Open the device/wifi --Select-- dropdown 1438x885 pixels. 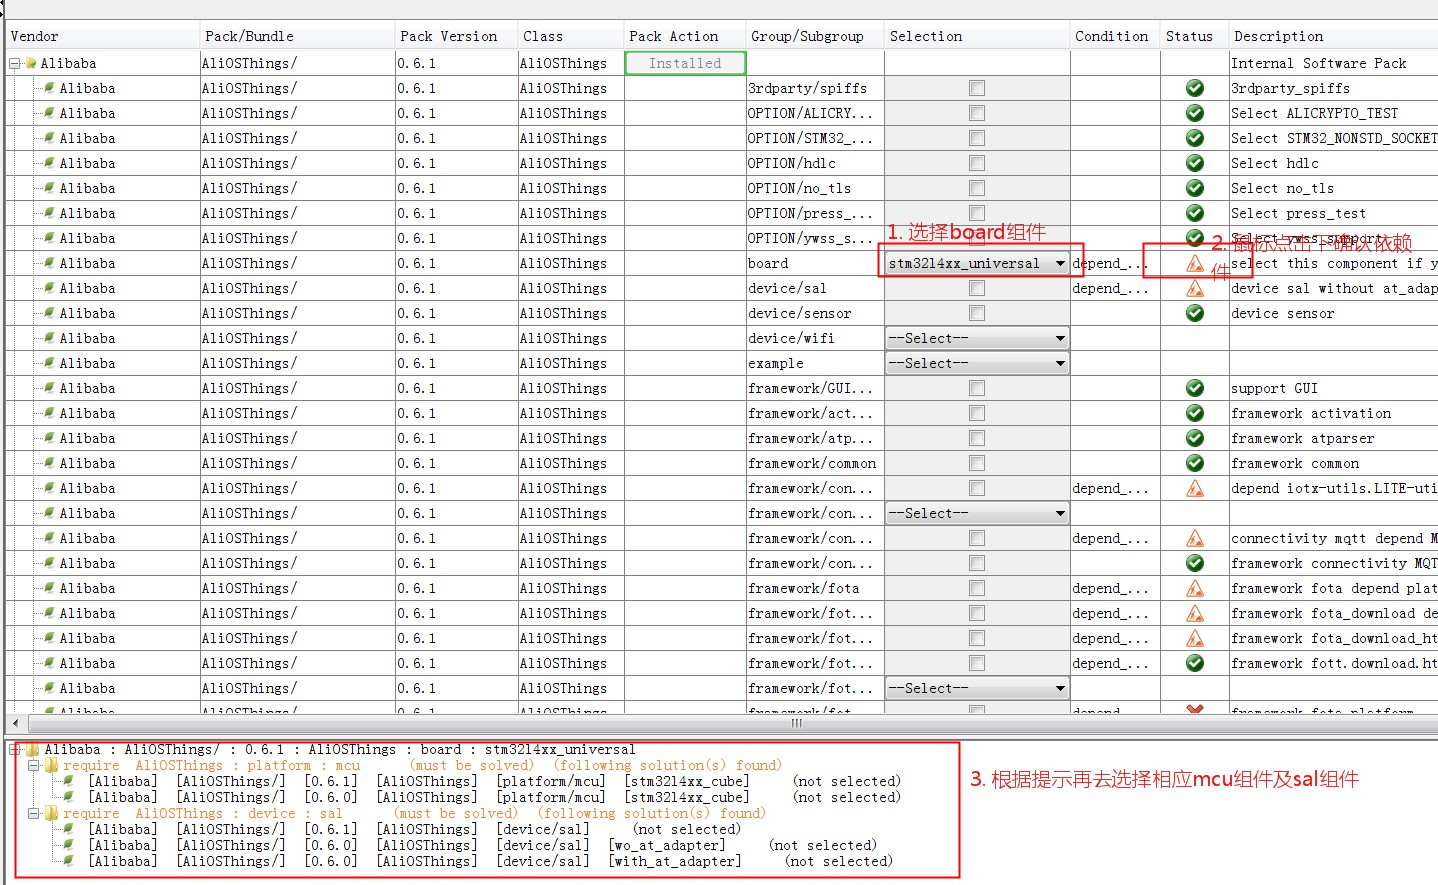coord(977,338)
